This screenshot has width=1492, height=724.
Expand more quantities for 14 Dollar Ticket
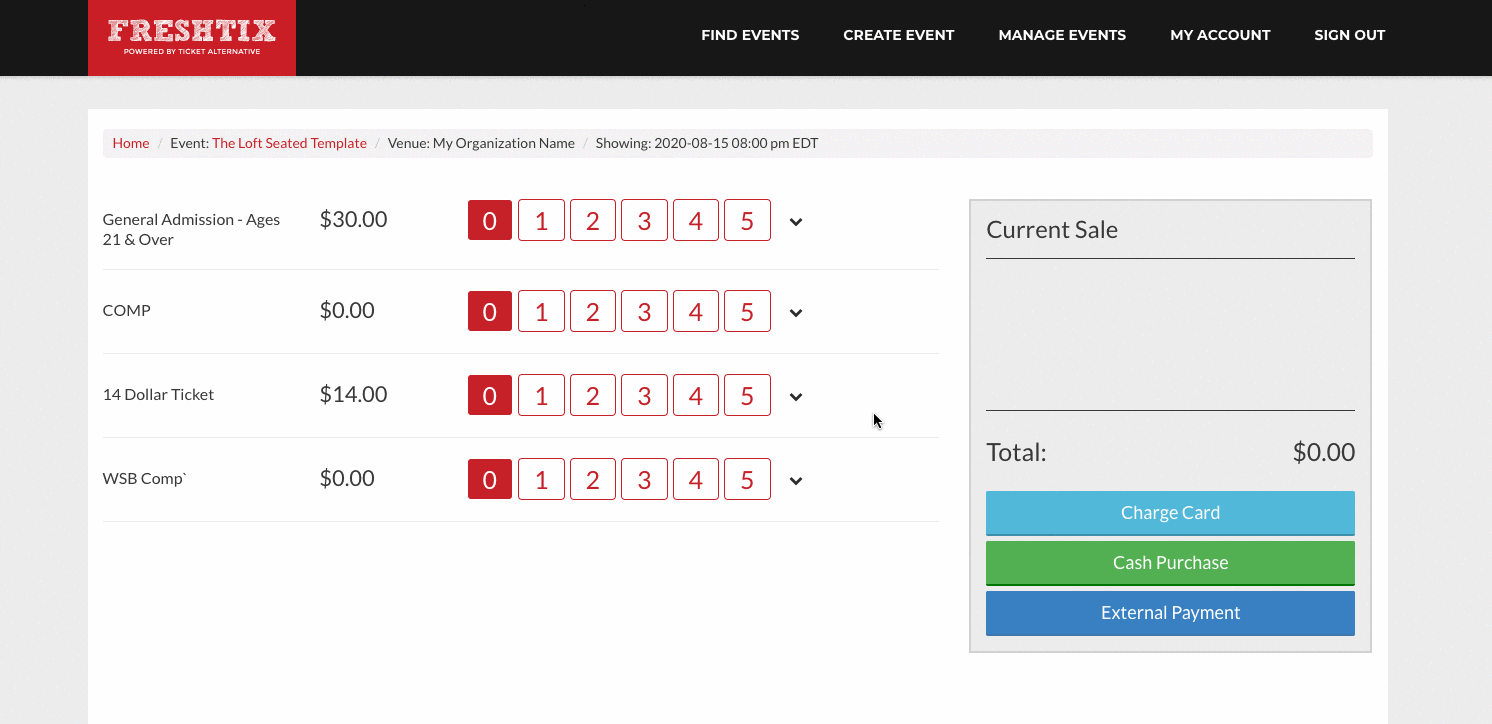coord(796,397)
